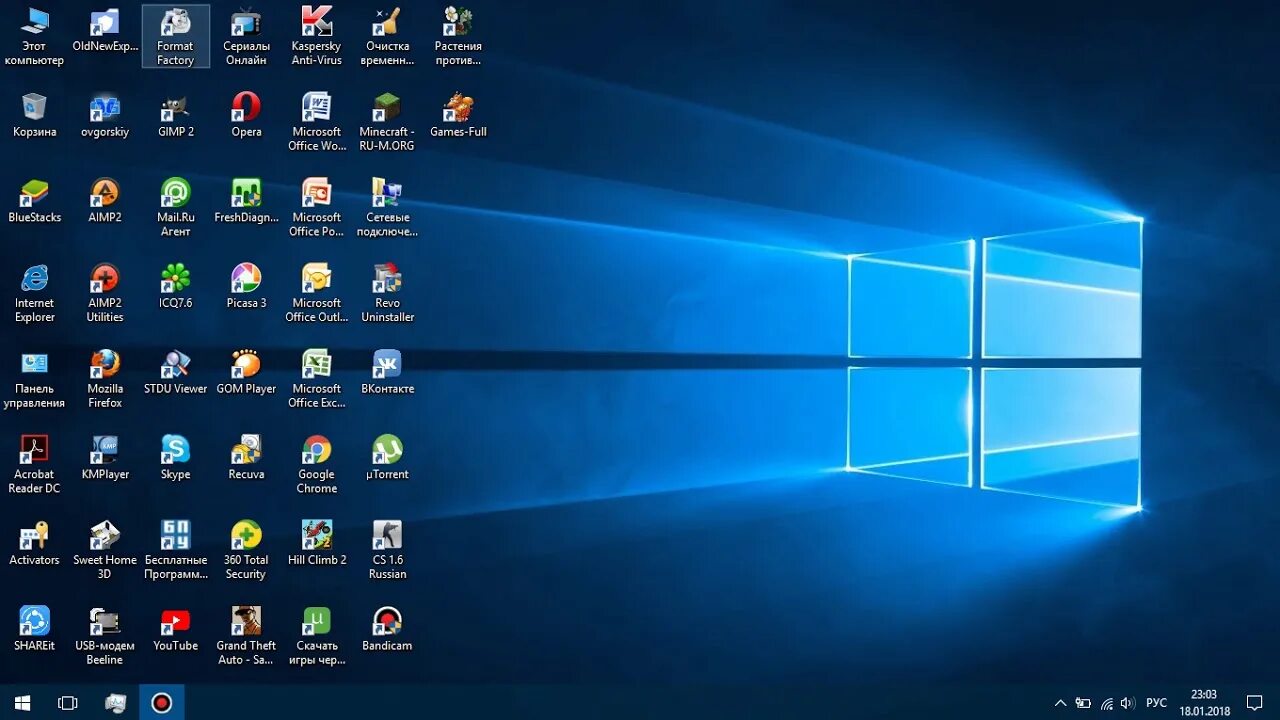Open the BlueStacks emulator
Image resolution: width=1280 pixels, height=720 pixels.
pyautogui.click(x=35, y=195)
